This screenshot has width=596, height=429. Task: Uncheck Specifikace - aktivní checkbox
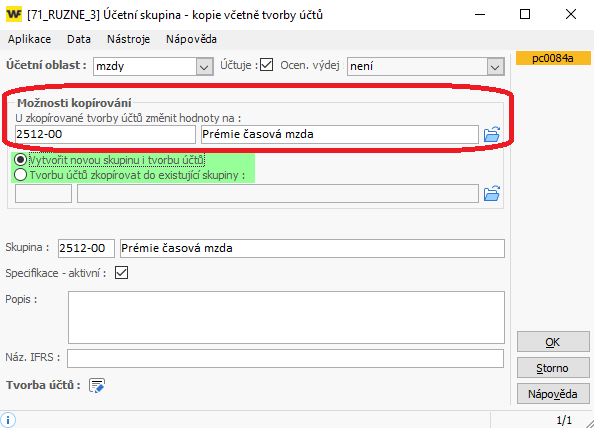(121, 272)
